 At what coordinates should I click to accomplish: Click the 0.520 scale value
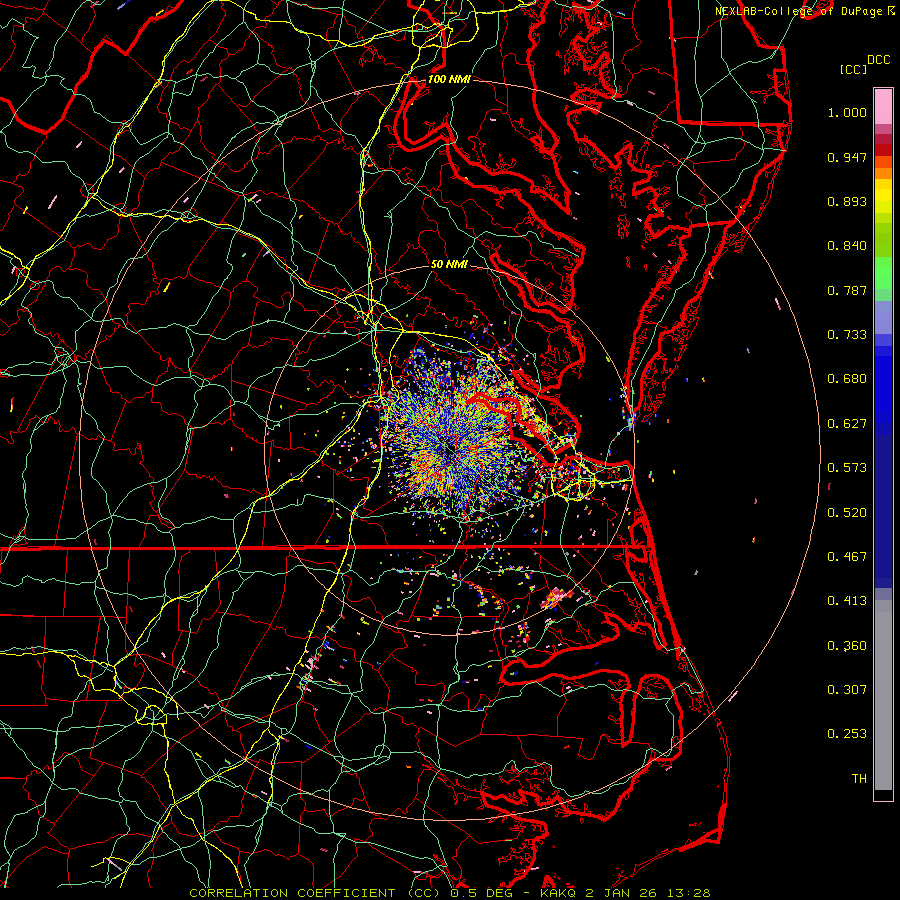pyautogui.click(x=847, y=513)
